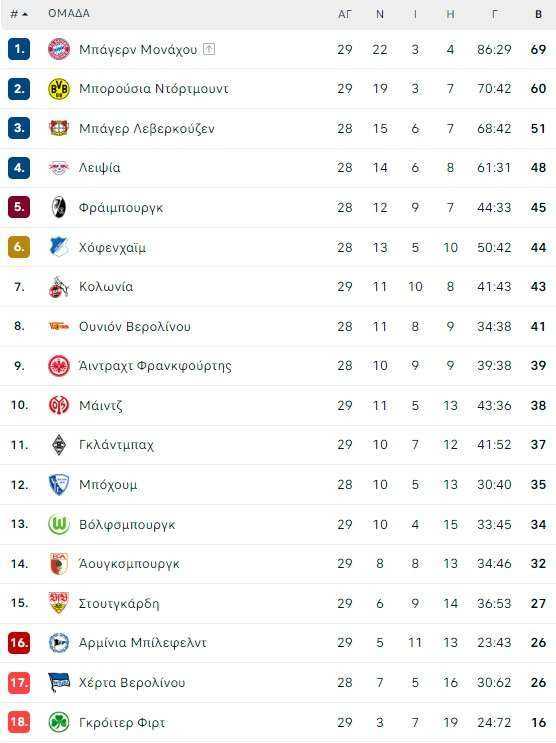Viewport: 556px width, 743px height.
Task: Click the Greuther Fürth clover logo
Action: coord(59,722)
